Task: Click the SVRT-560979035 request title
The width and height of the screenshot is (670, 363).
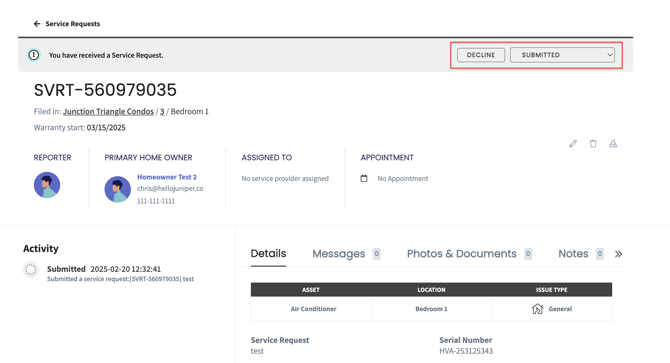Action: (x=105, y=90)
